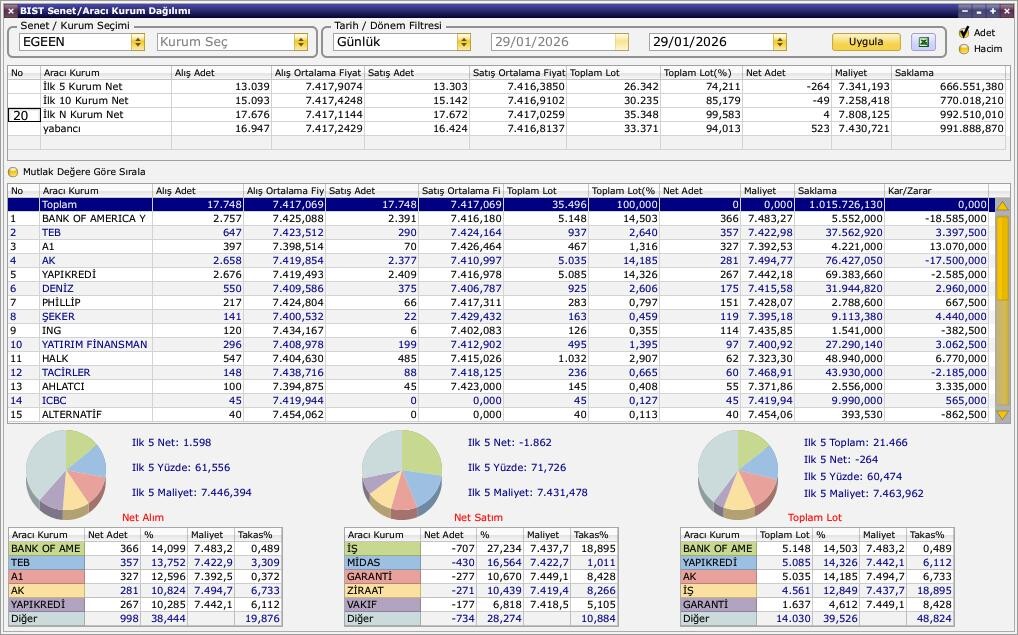1018x635 pixels.
Task: Click the Net Satım pie chart
Action: click(x=402, y=470)
